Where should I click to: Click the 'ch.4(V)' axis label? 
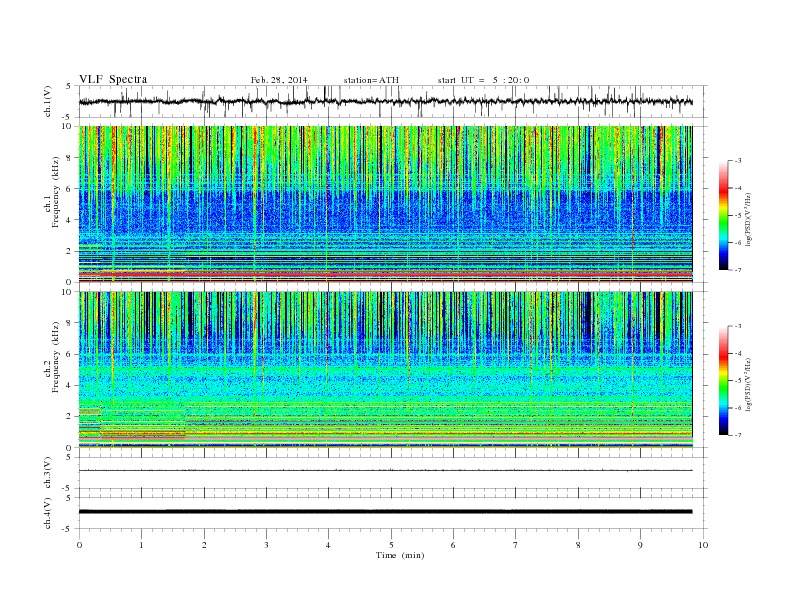(48, 513)
